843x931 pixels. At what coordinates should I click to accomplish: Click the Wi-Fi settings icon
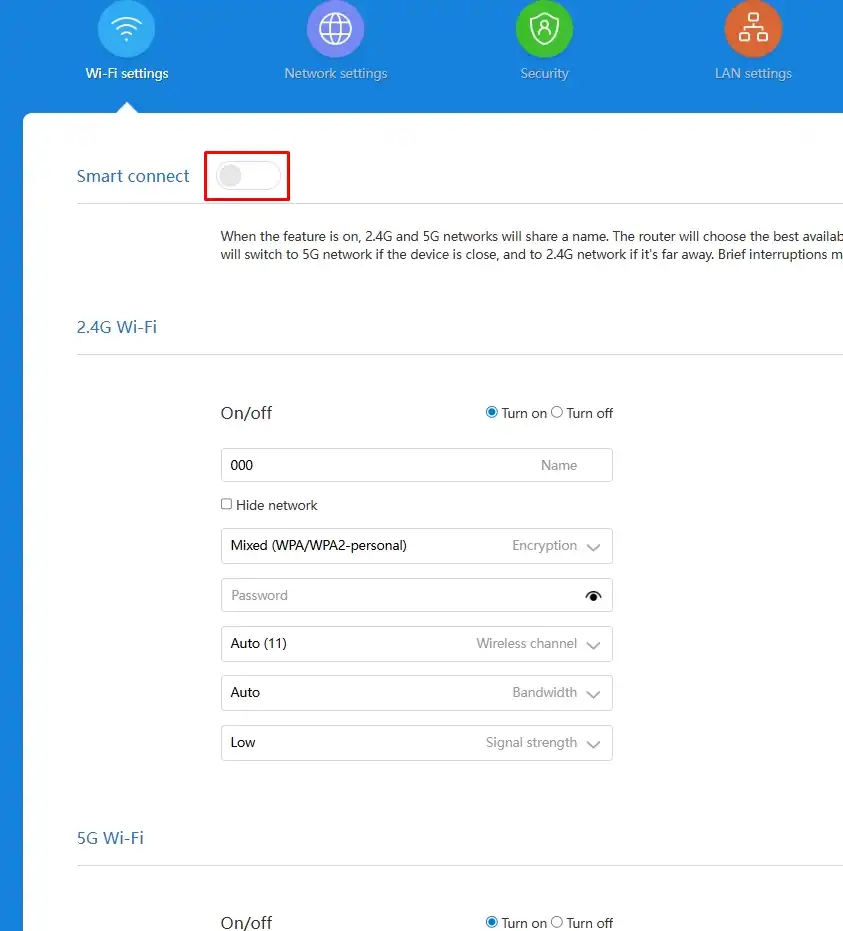pos(126,30)
